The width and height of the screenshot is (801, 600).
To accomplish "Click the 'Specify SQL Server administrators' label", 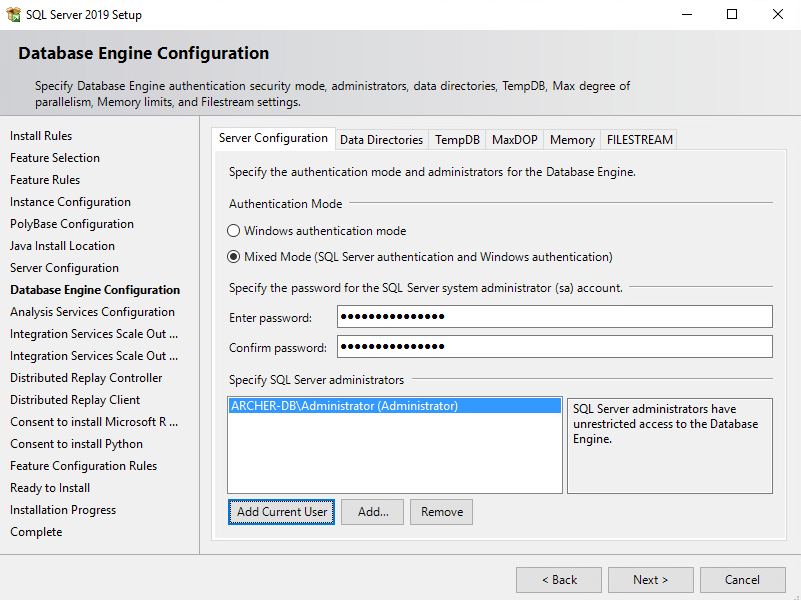I will tap(316, 380).
